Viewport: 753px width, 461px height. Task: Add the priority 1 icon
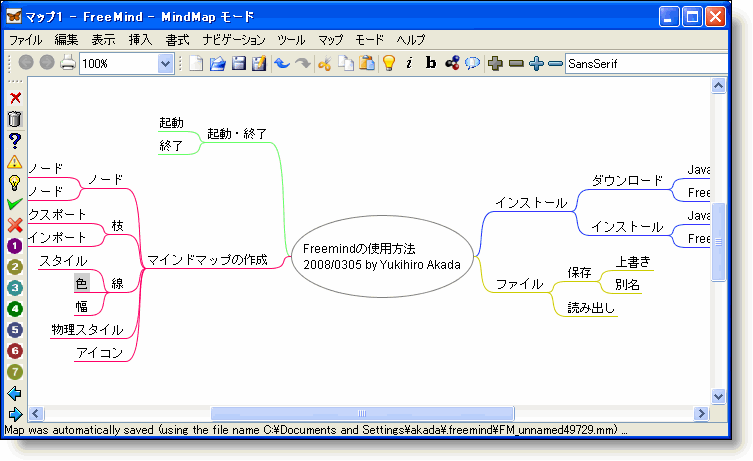pos(14,246)
